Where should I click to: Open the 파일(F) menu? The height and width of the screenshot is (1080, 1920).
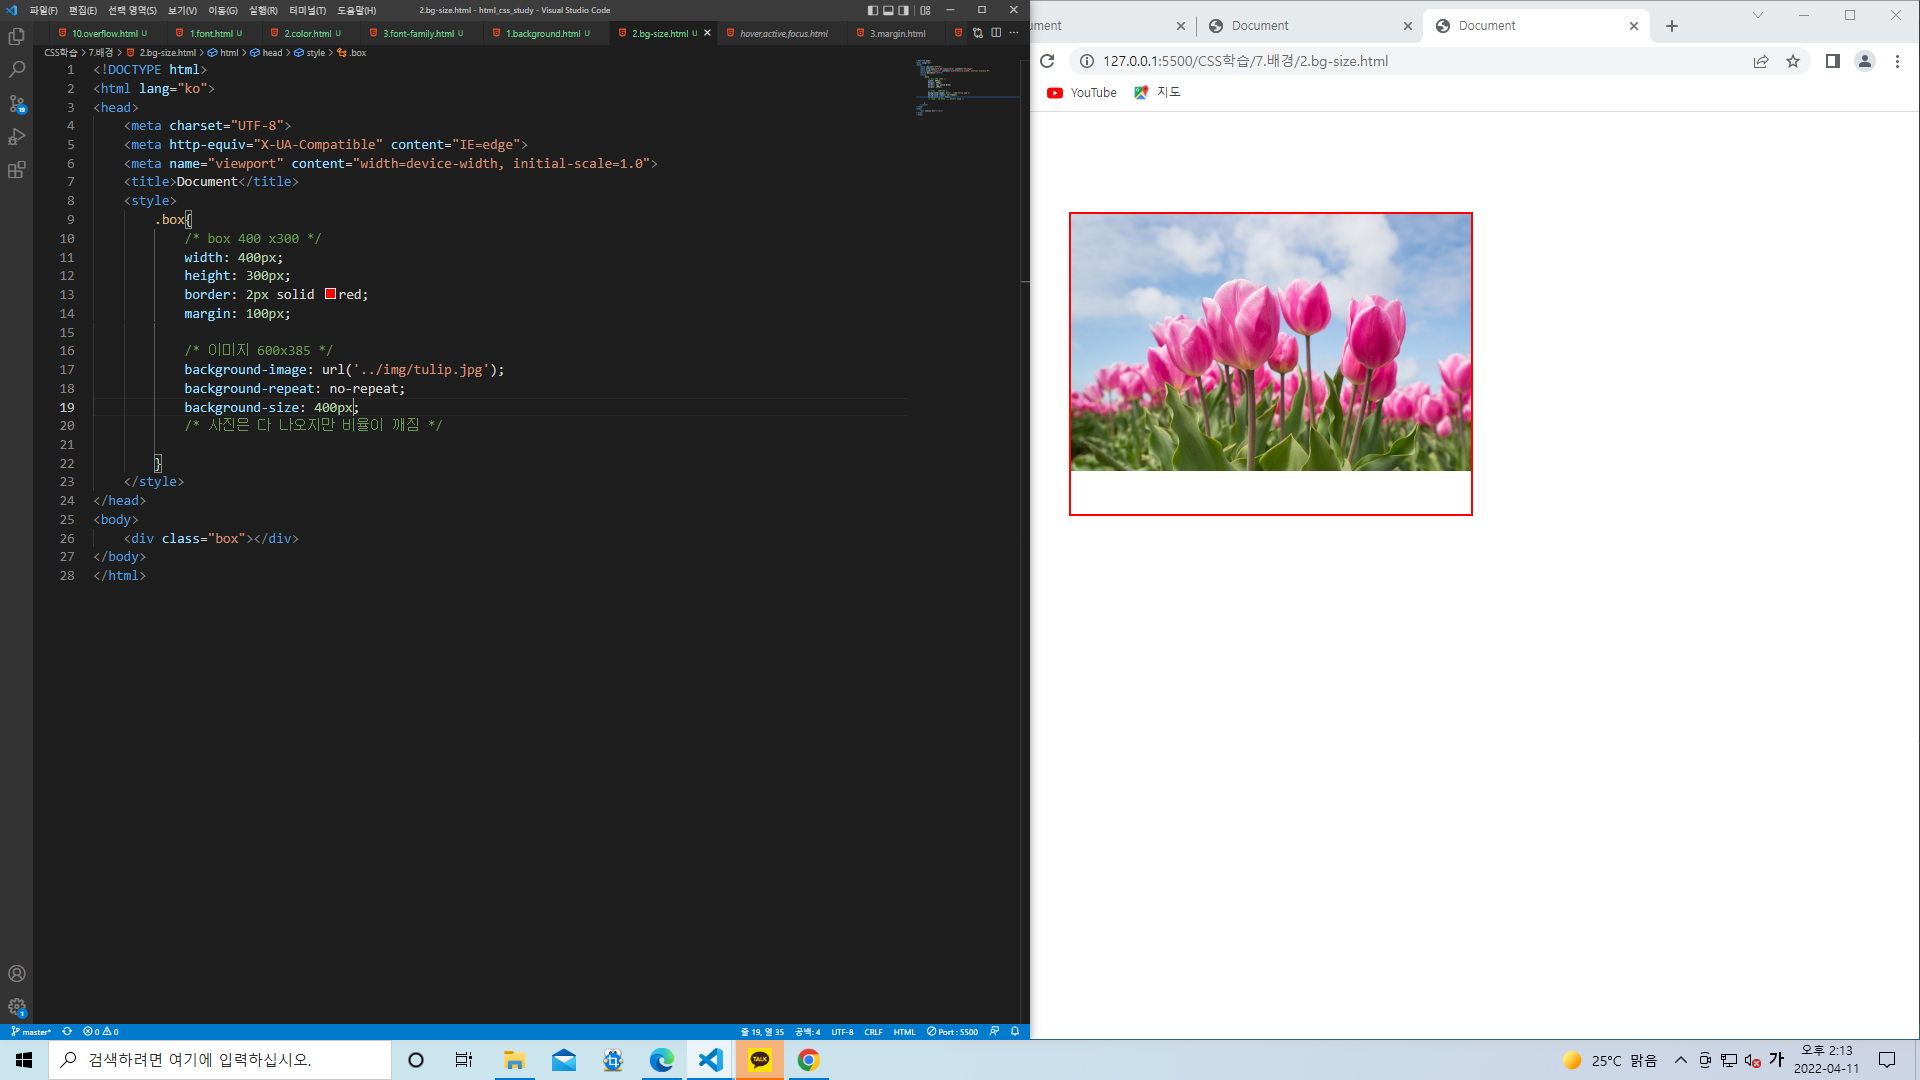43,10
